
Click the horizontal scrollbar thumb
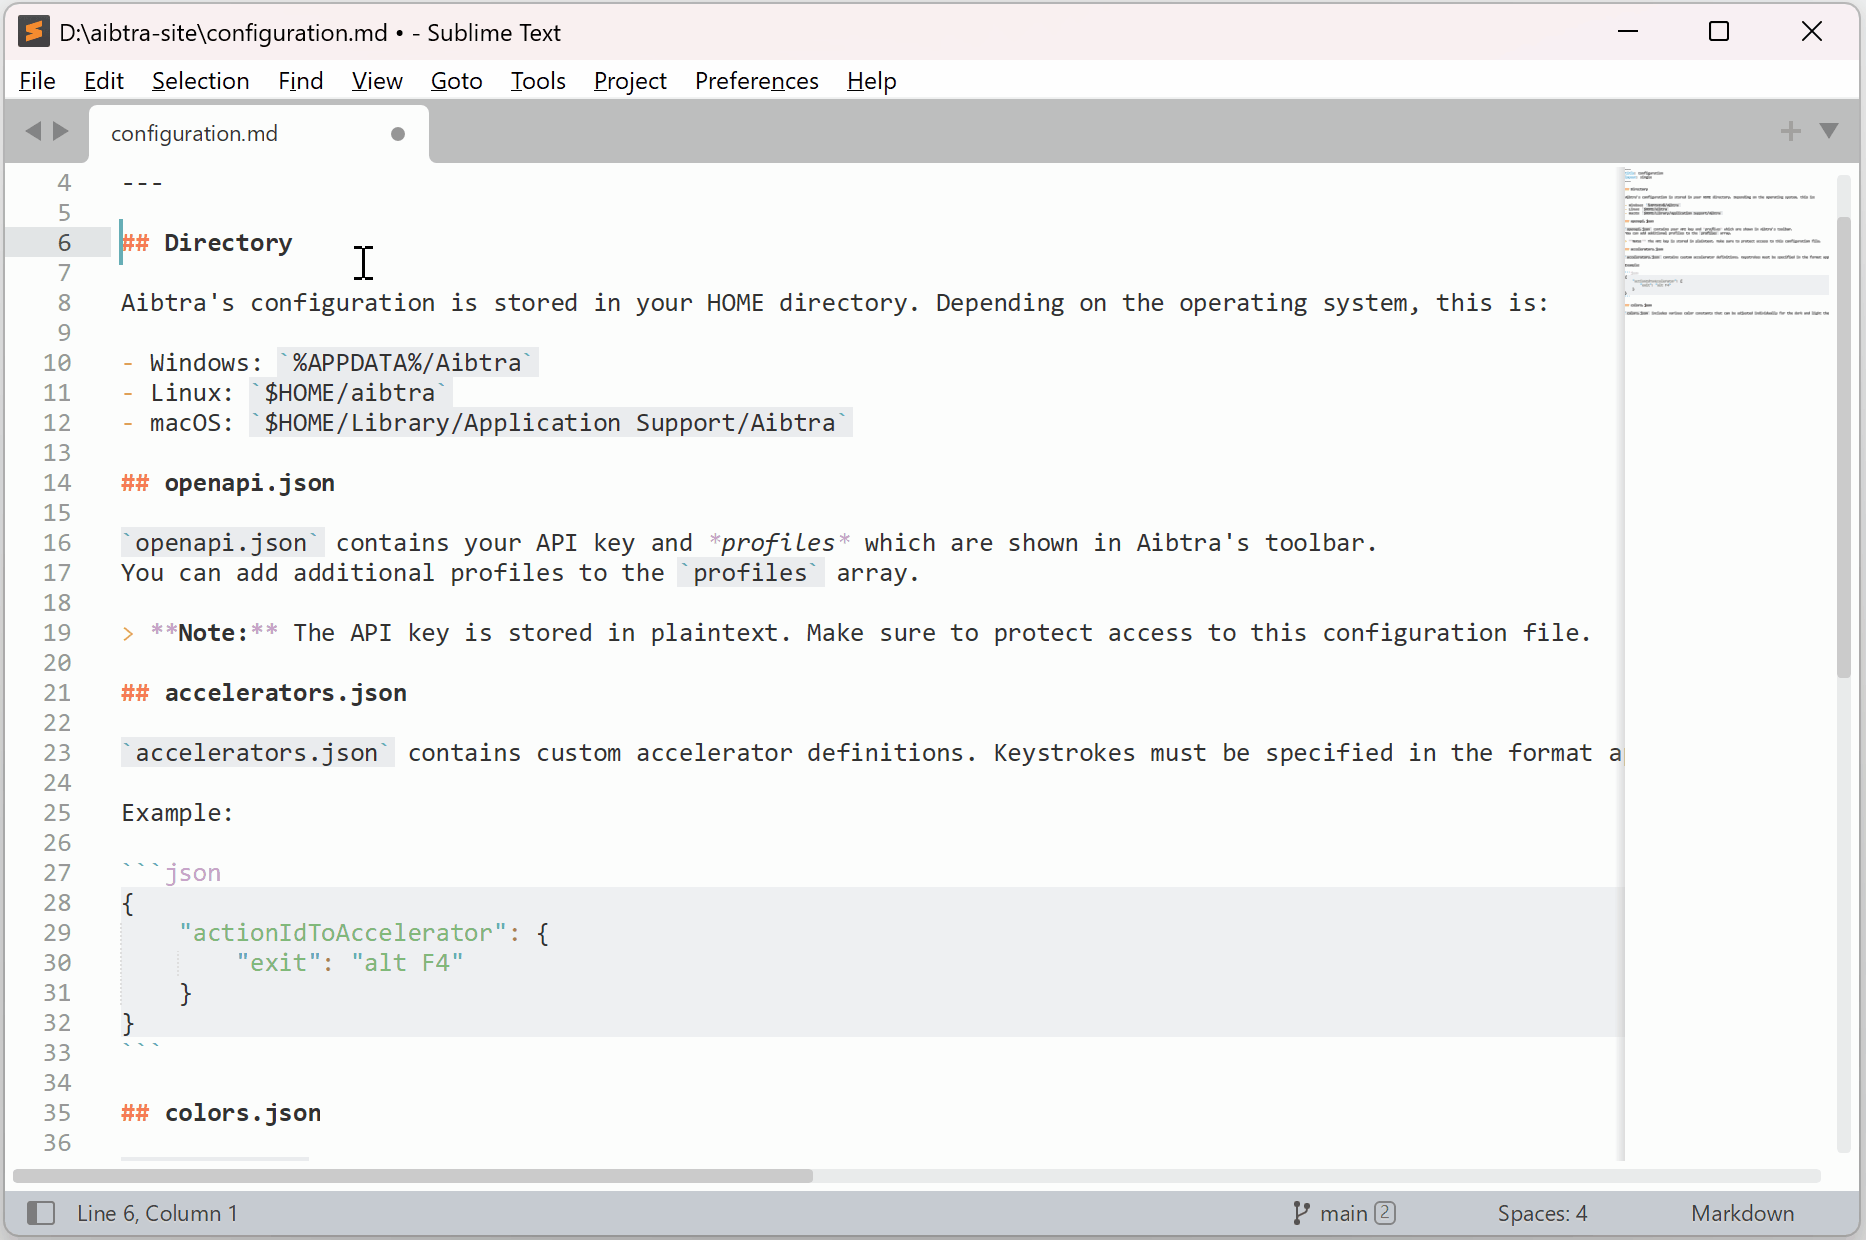coord(412,1176)
